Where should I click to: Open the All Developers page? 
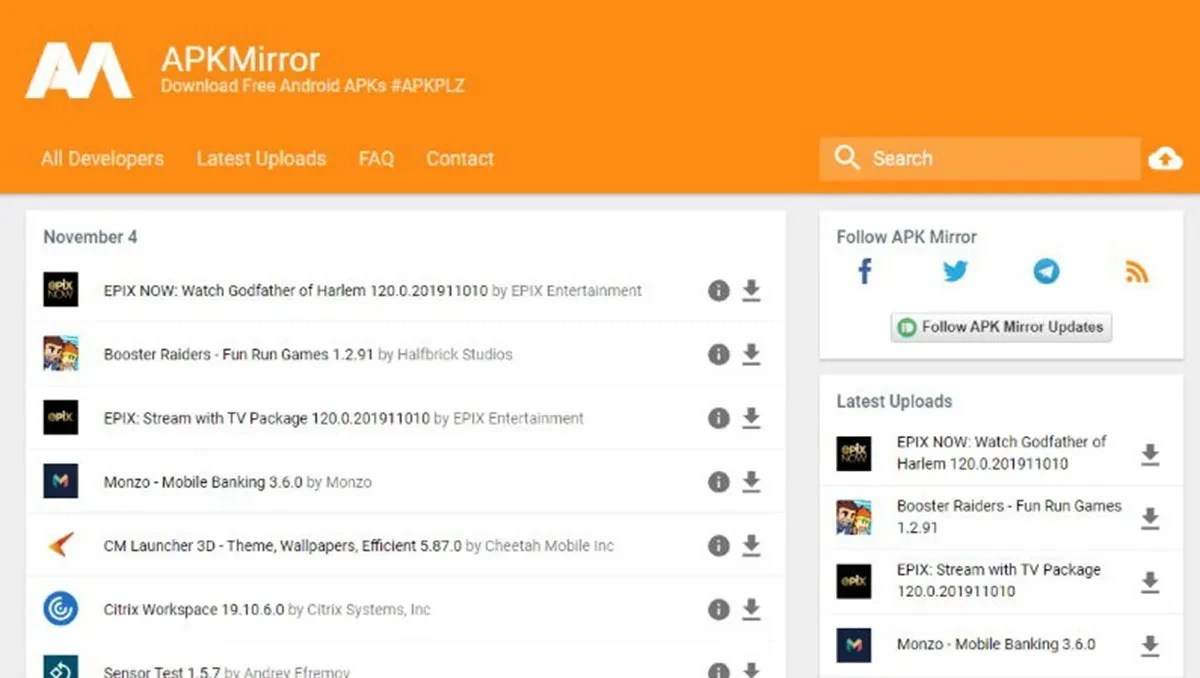[101, 158]
